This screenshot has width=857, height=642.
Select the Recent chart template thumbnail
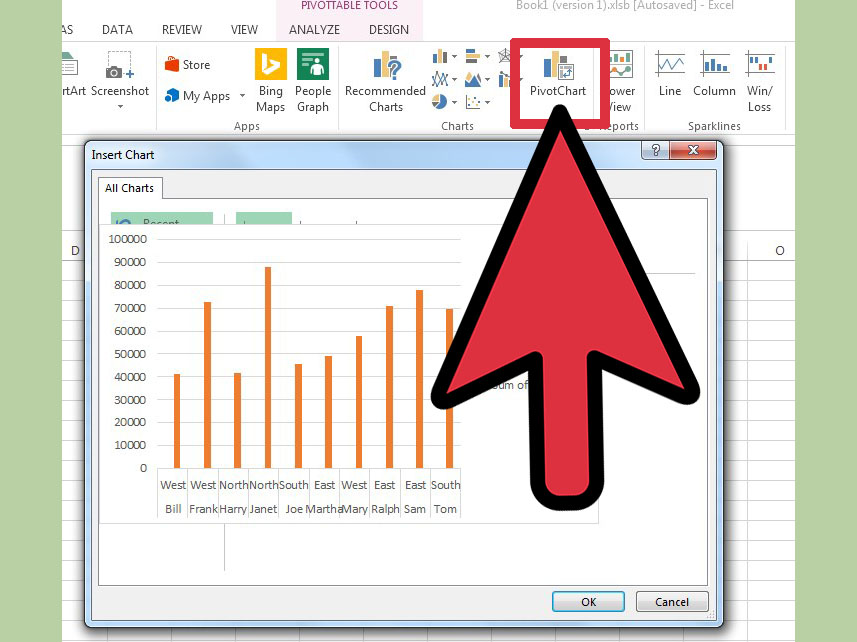pyautogui.click(x=161, y=221)
